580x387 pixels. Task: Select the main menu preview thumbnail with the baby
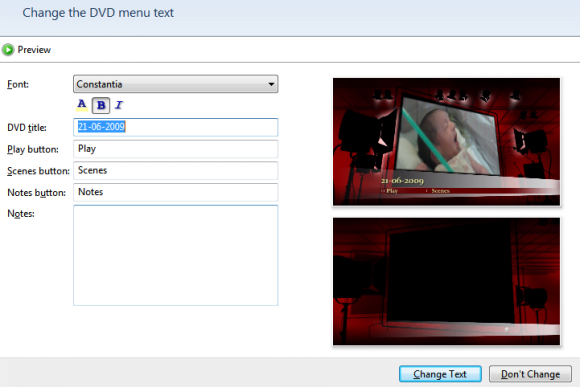446,142
